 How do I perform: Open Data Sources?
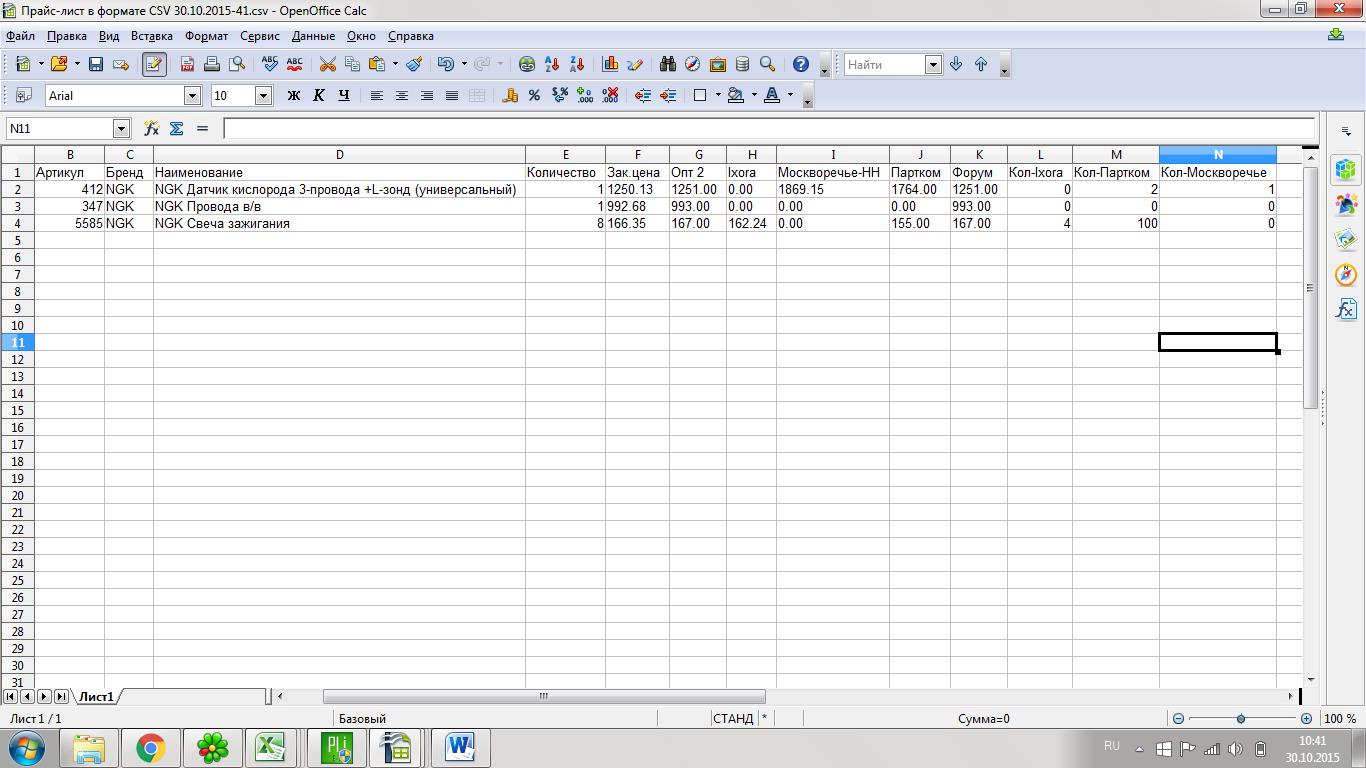[743, 64]
